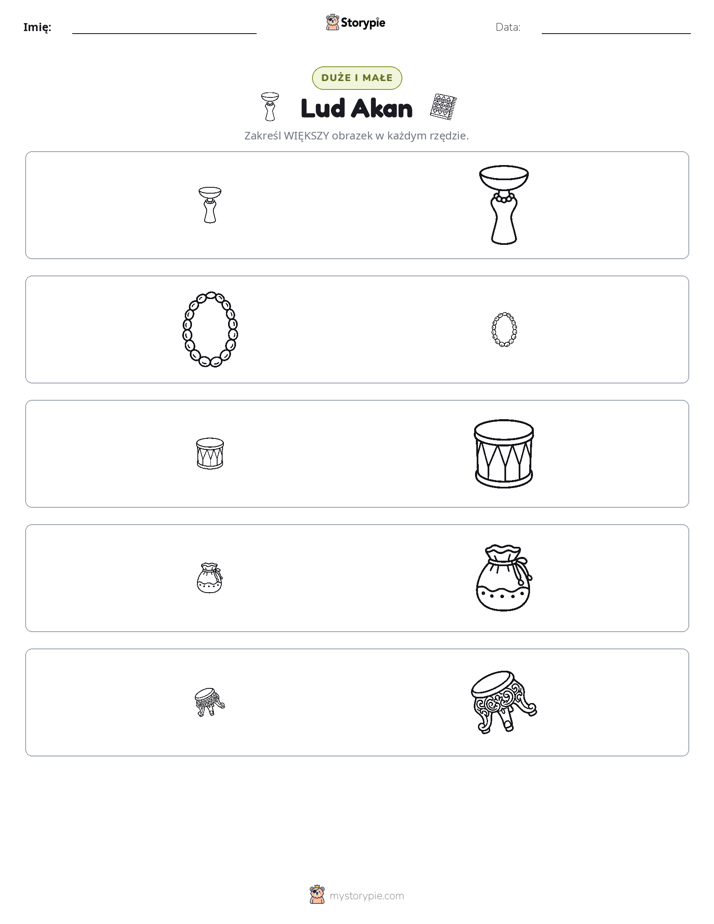Choose the large bead necklace picture
714x924 pixels.
coord(210,329)
